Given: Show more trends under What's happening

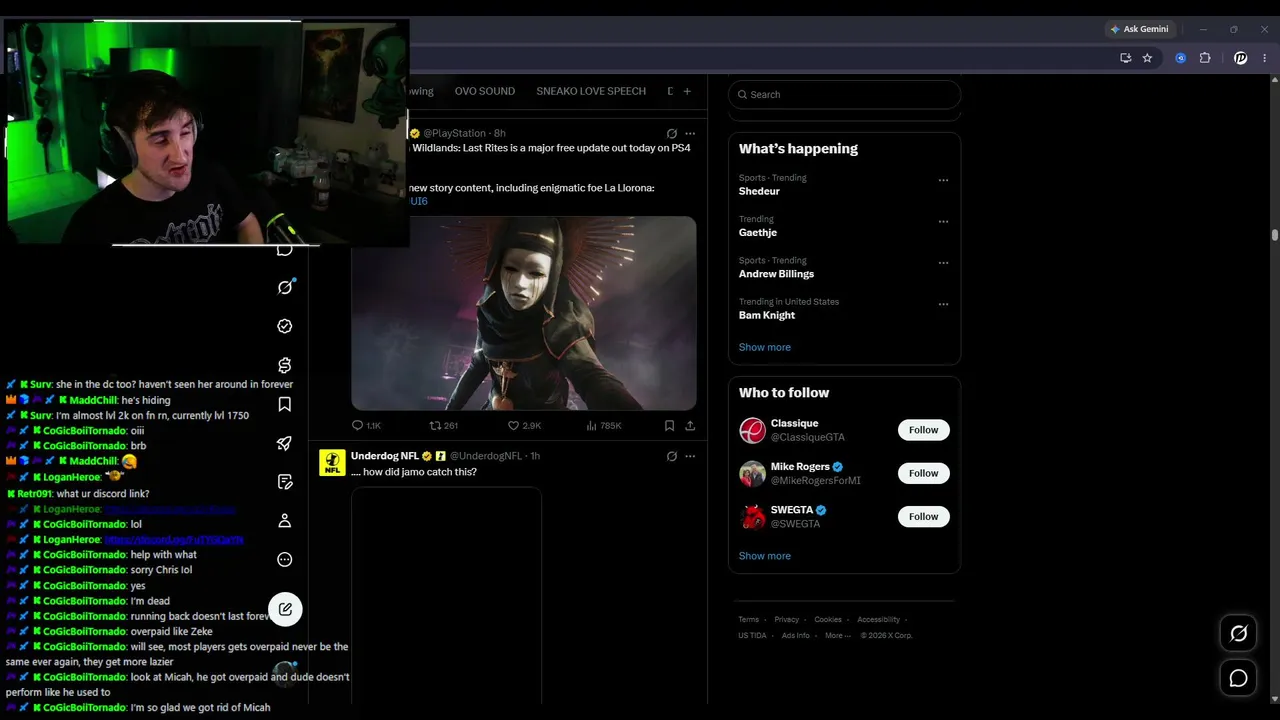Looking at the screenshot, I should [x=765, y=347].
